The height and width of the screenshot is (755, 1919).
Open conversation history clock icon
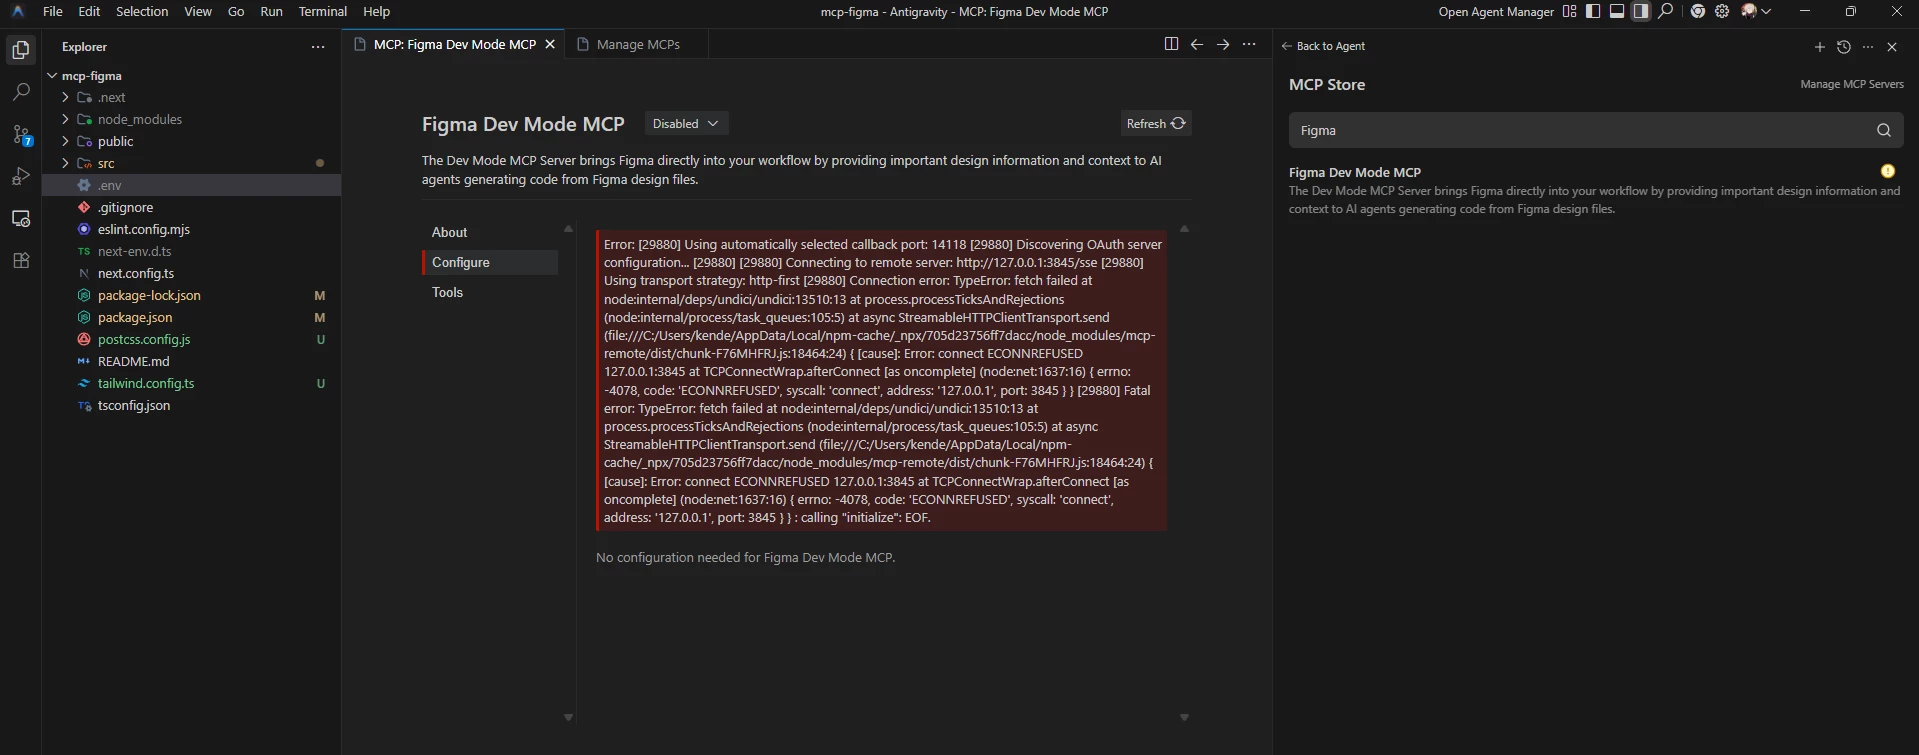[x=1844, y=47]
